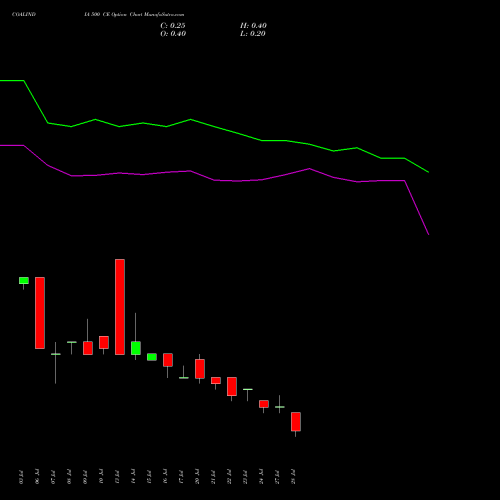Click the green candle above 03 Jul
Screen dimensions: 500x500
coord(24,280)
